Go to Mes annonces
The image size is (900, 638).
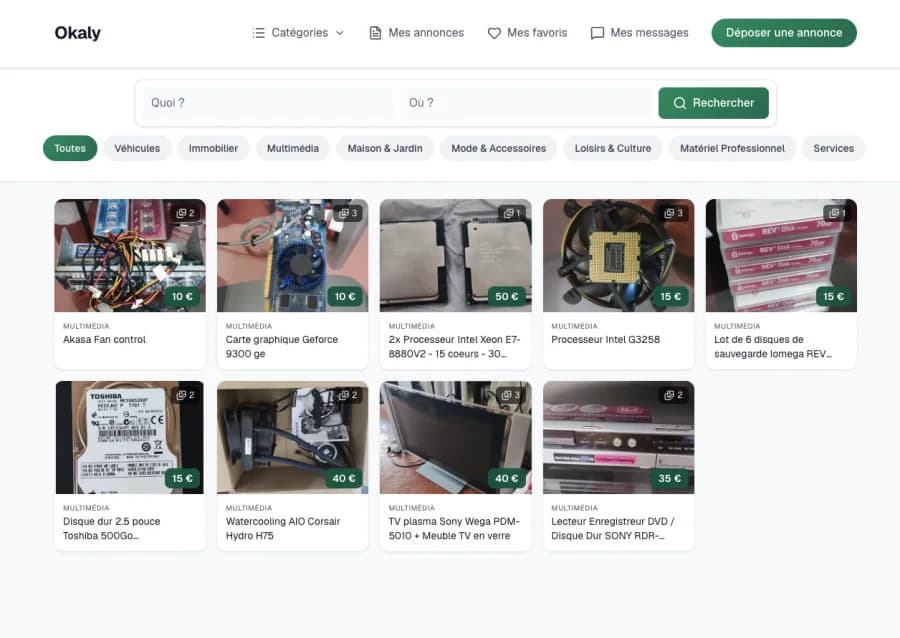click(x=416, y=33)
